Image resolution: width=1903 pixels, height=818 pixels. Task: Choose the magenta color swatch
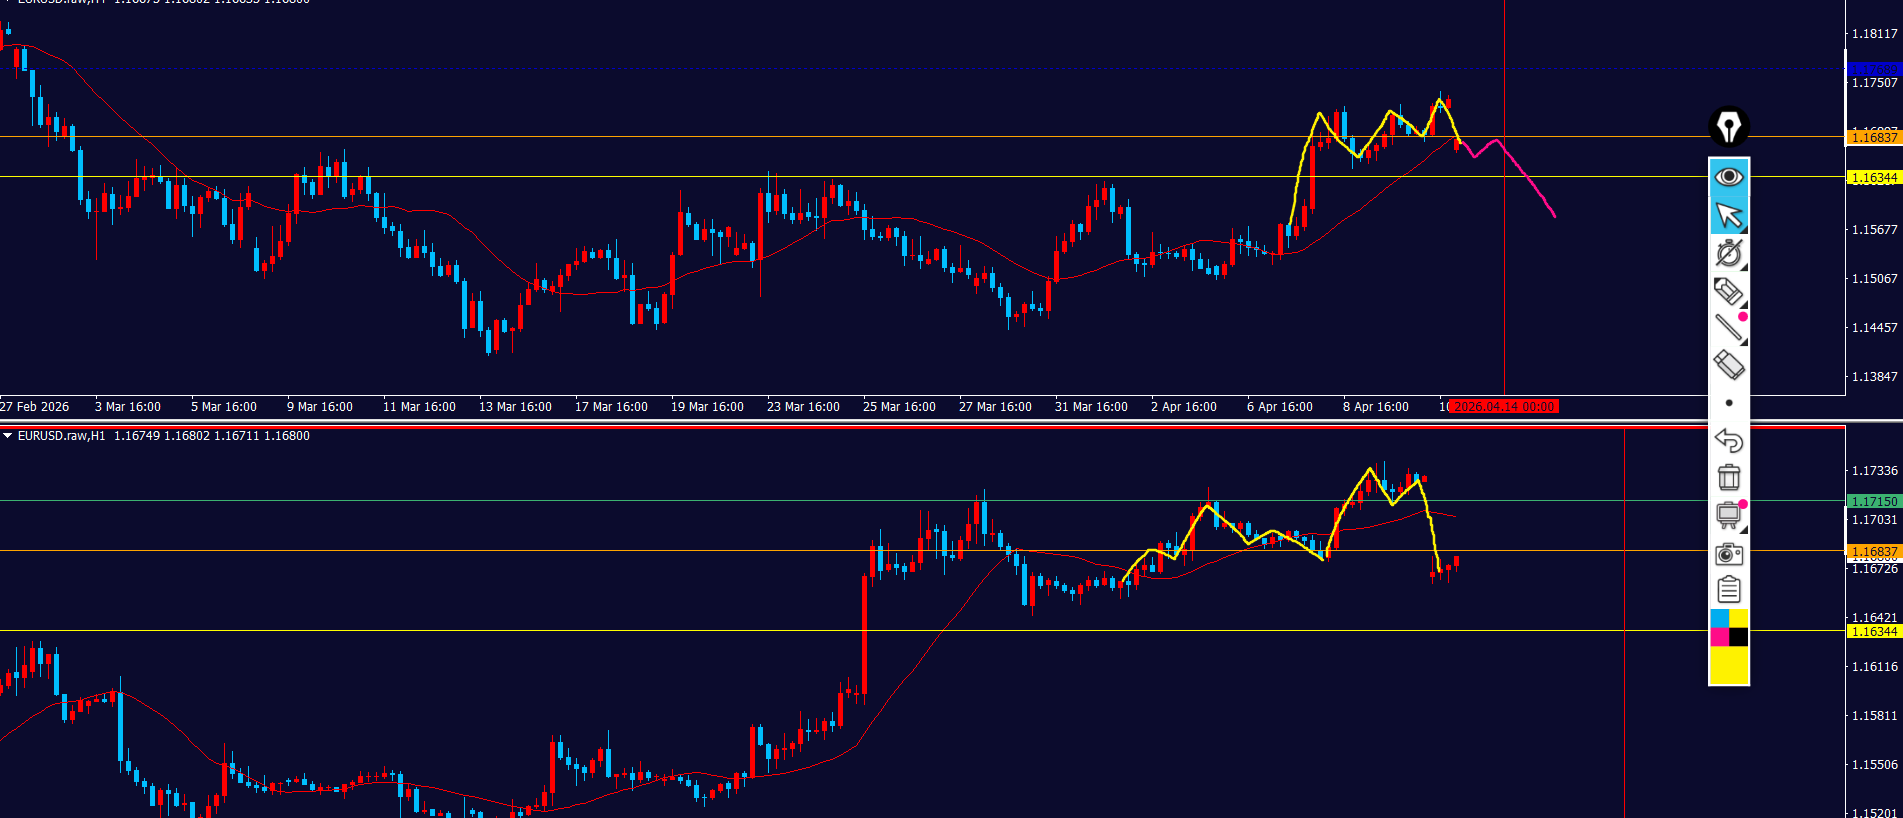point(1719,637)
